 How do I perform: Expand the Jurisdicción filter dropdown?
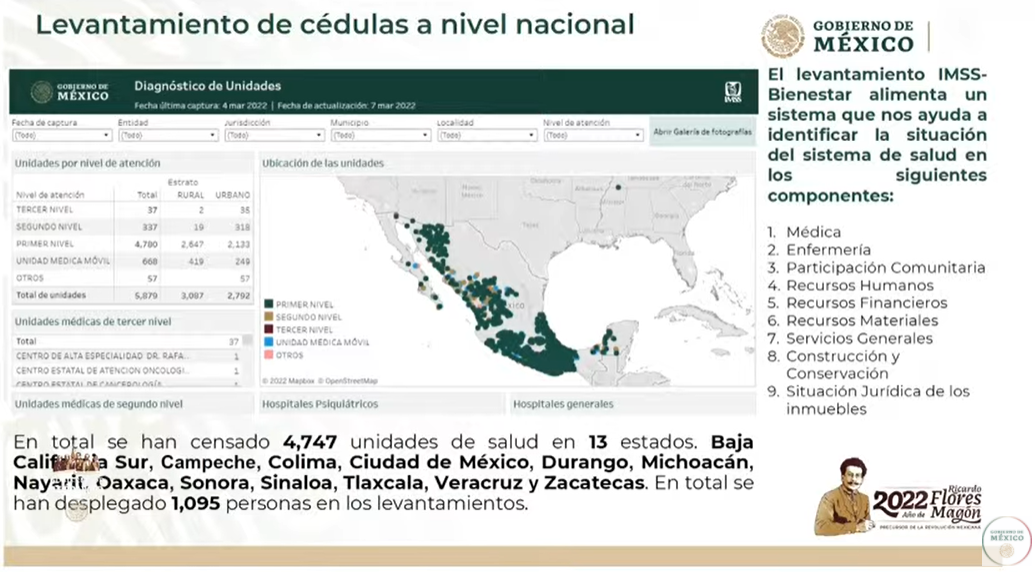point(275,135)
